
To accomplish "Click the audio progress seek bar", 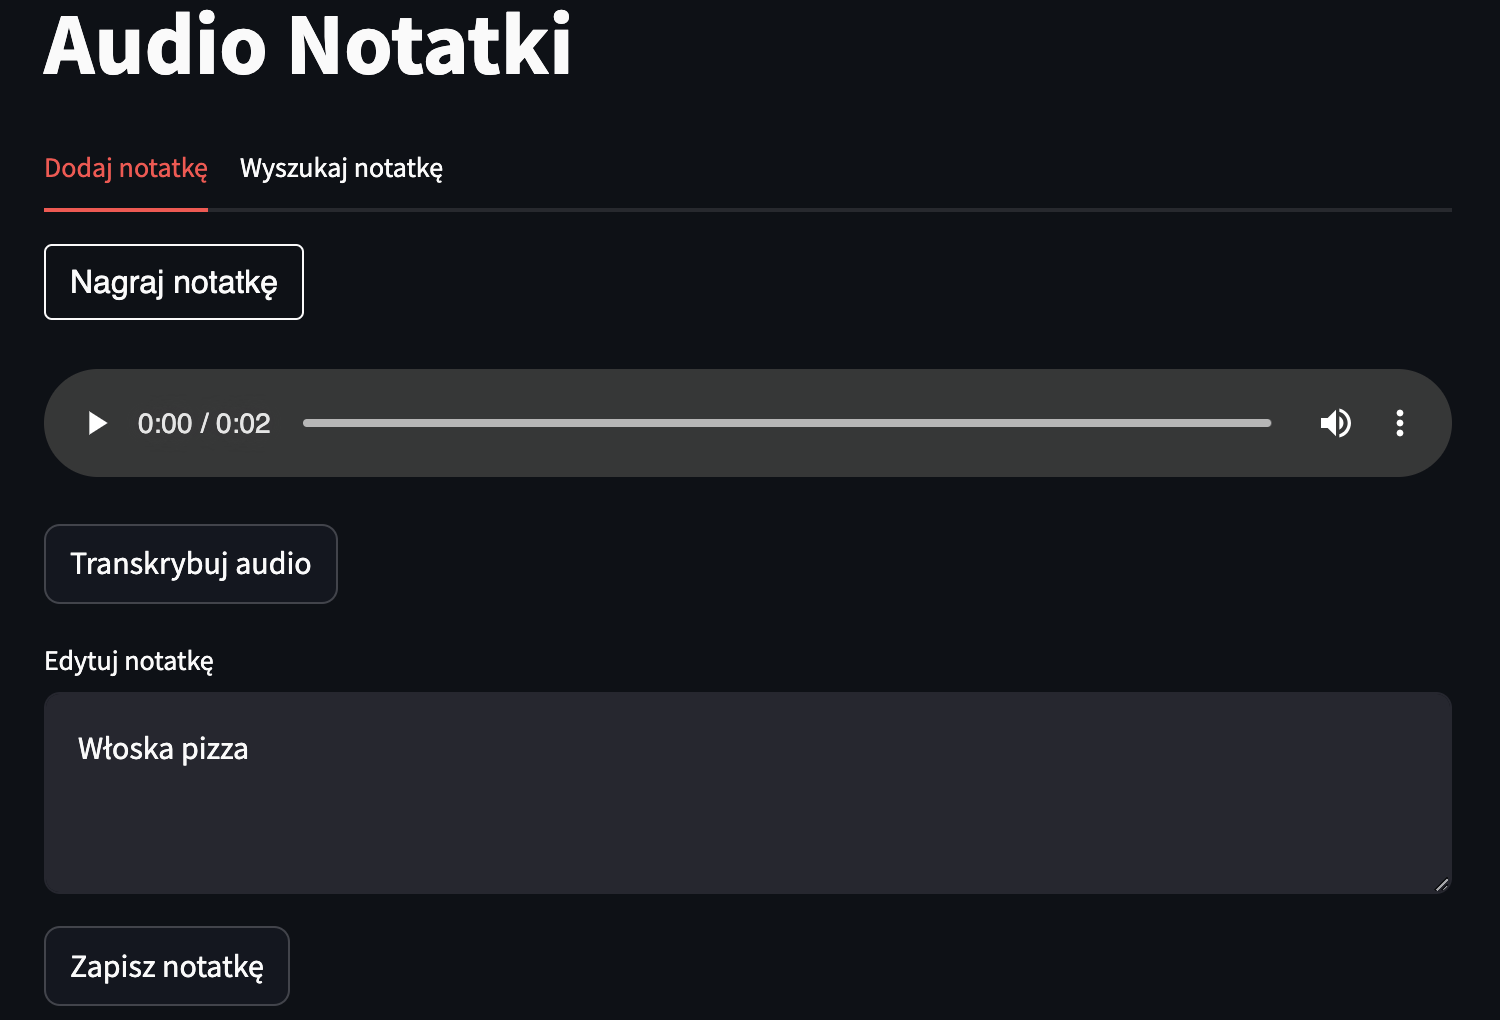I will [x=786, y=423].
